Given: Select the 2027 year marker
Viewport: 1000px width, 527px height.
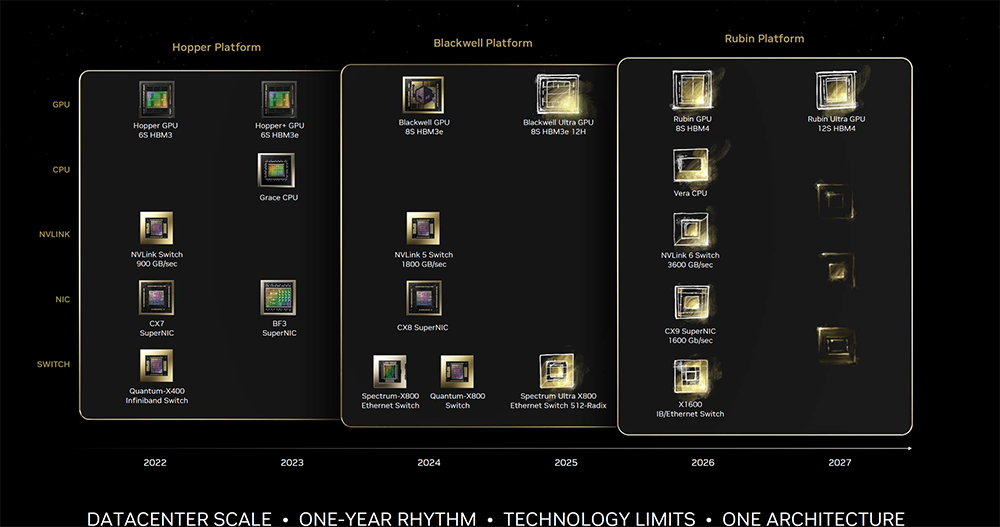Looking at the screenshot, I should point(839,463).
